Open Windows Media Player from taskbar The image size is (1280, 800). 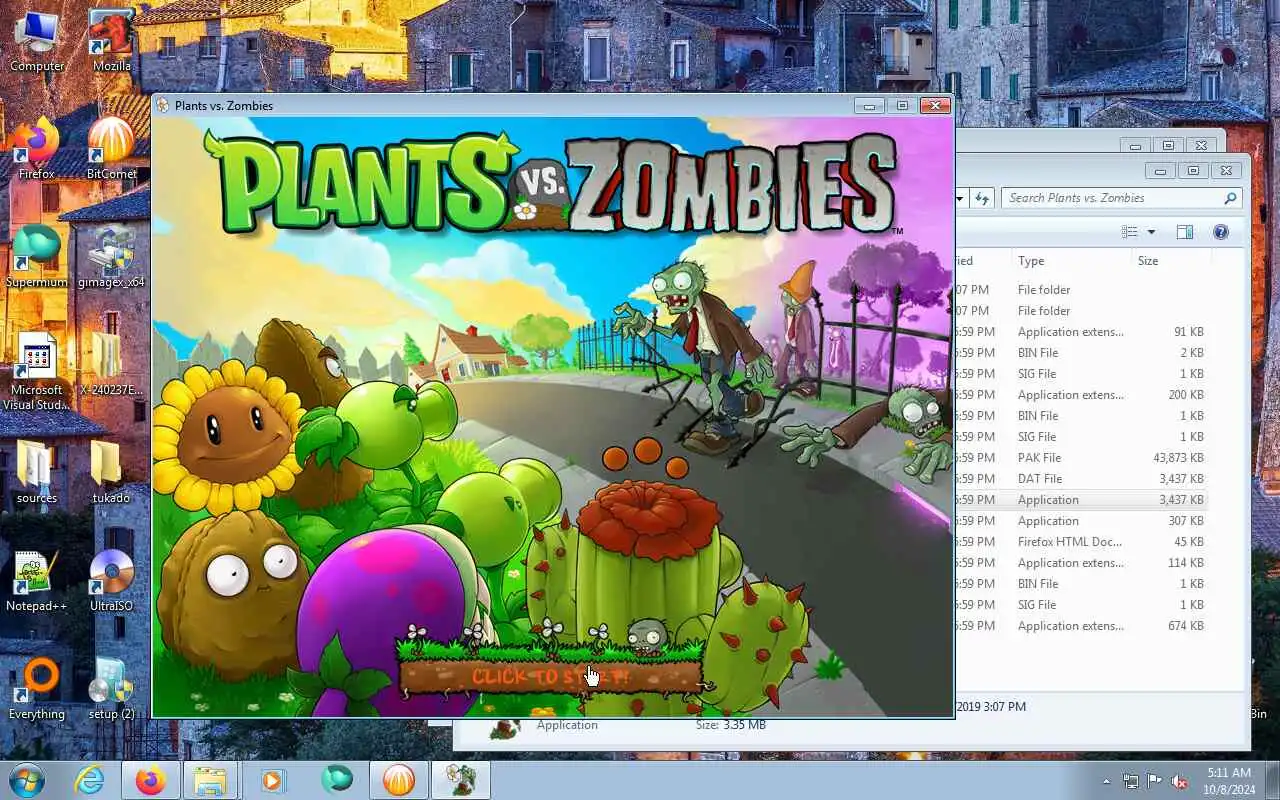click(x=272, y=780)
